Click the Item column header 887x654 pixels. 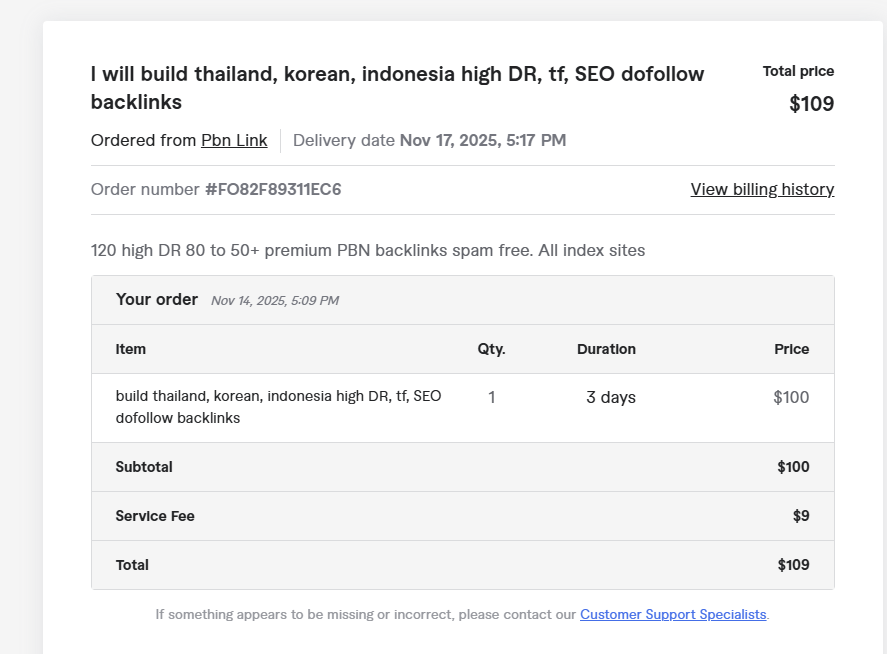point(131,349)
